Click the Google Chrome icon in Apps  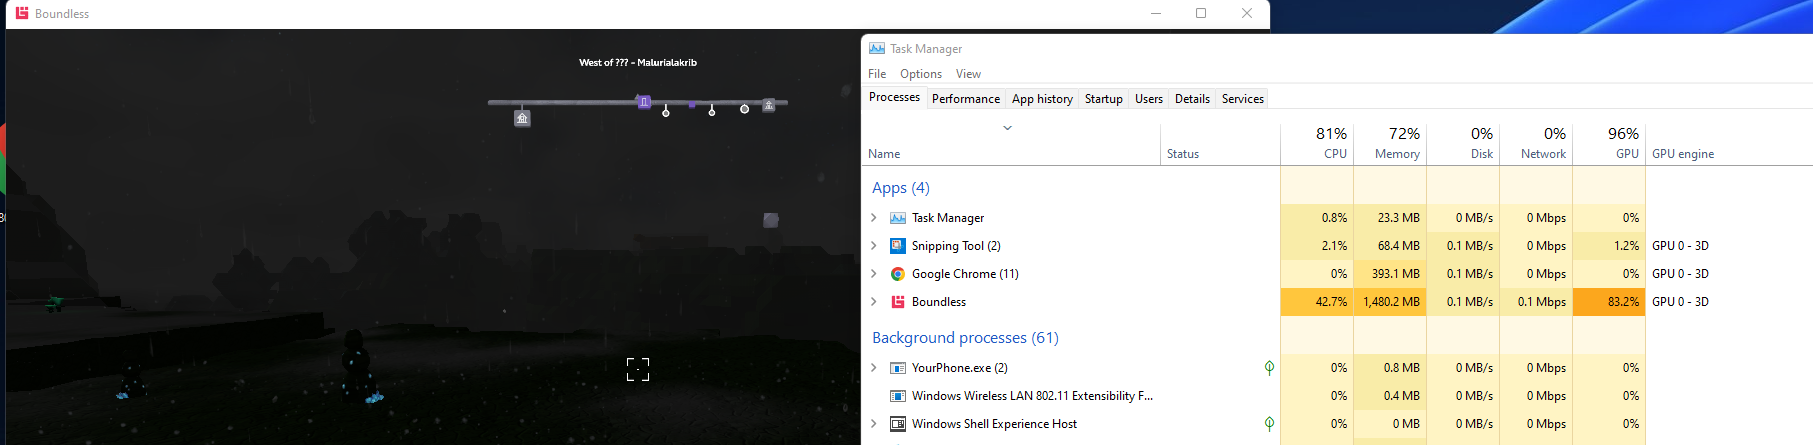(898, 274)
